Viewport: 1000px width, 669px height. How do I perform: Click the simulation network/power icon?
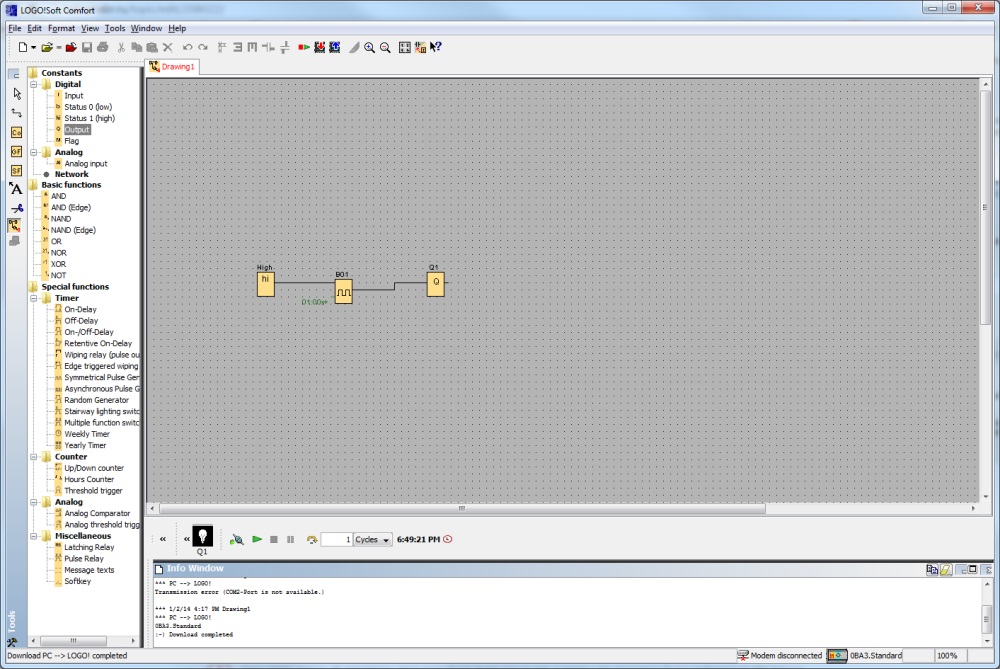pyautogui.click(x=237, y=540)
